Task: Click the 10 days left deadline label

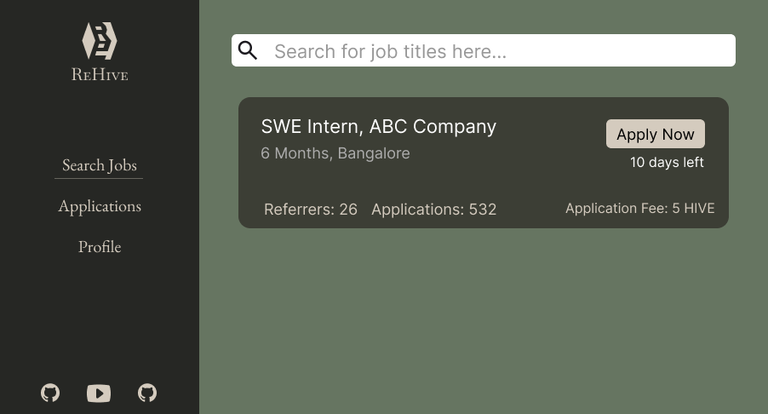Action: (667, 162)
